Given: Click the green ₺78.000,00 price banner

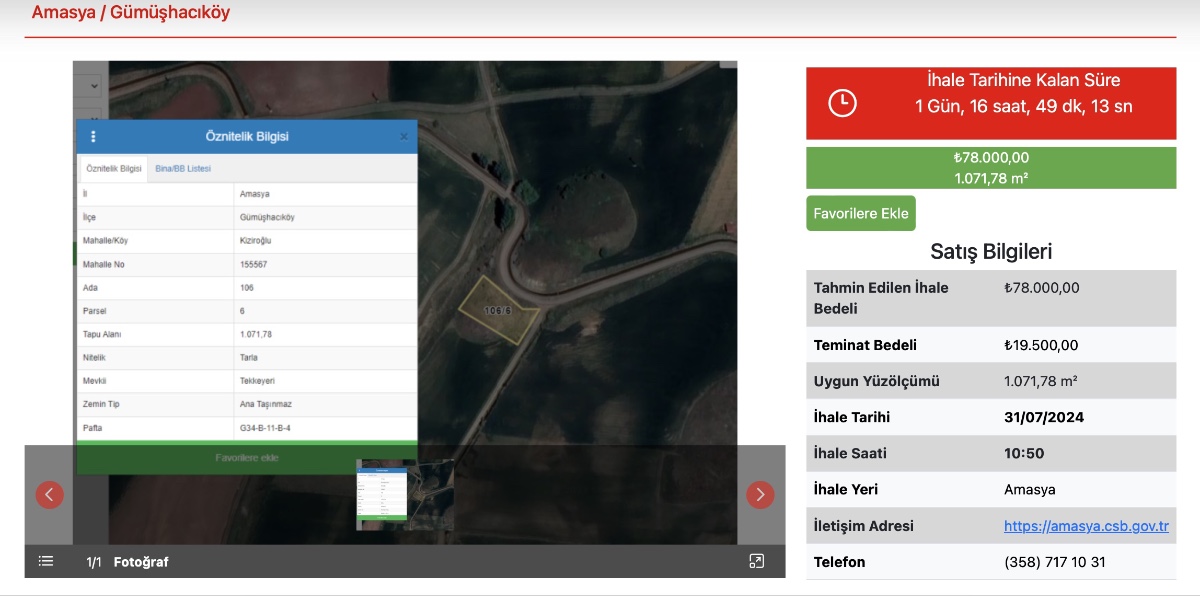Looking at the screenshot, I should pyautogui.click(x=991, y=168).
